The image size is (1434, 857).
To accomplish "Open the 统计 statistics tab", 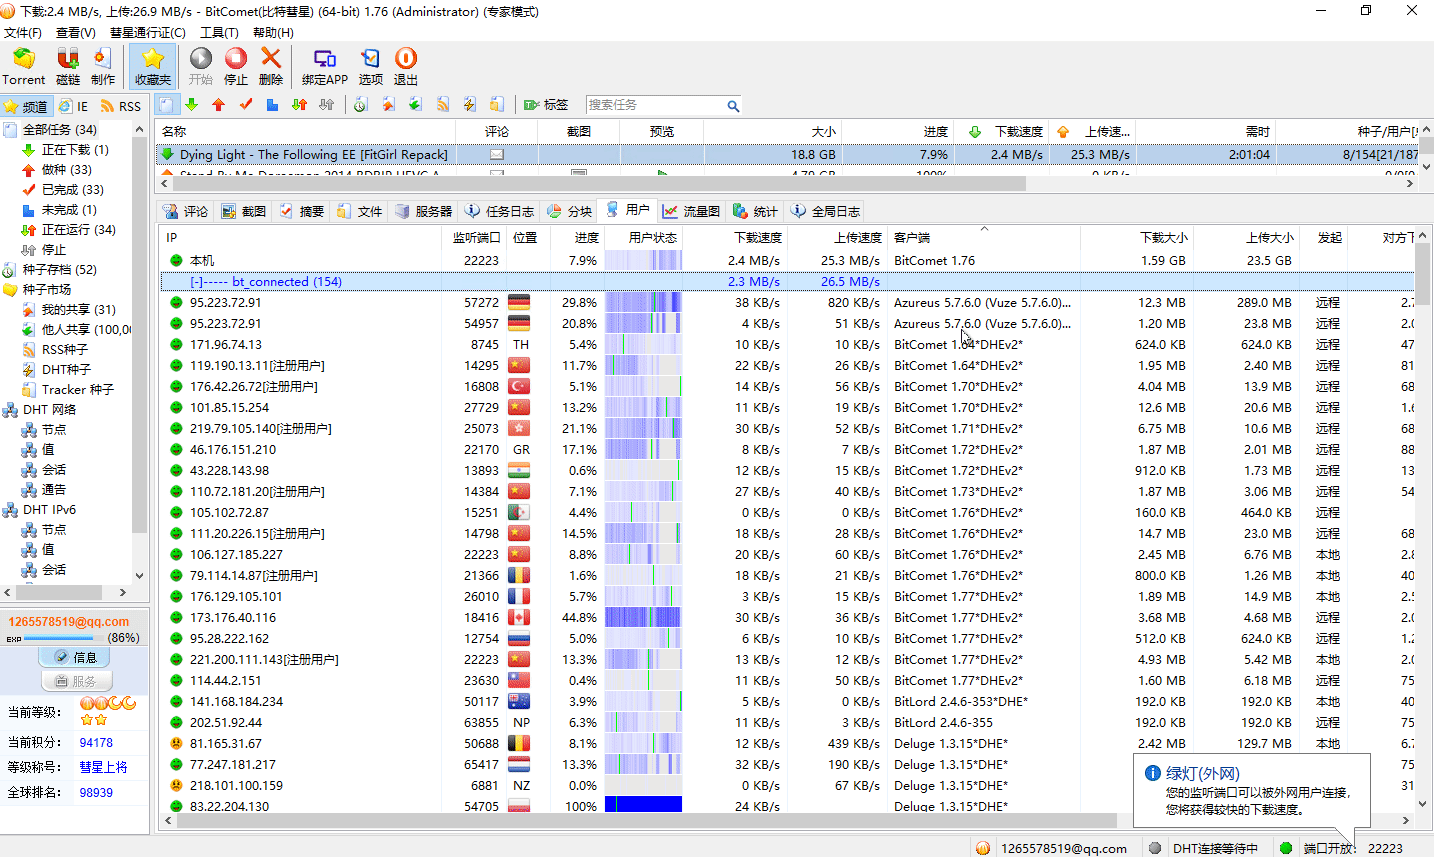I will point(755,211).
